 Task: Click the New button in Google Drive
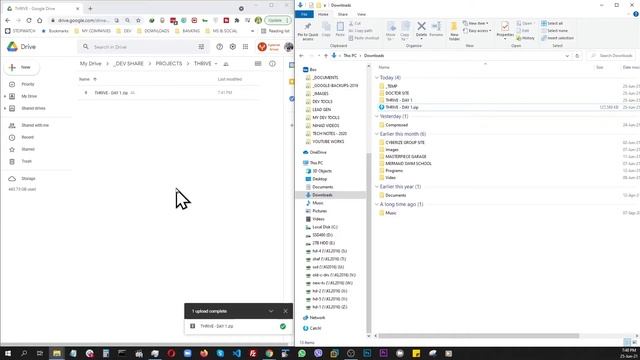tap(21, 67)
